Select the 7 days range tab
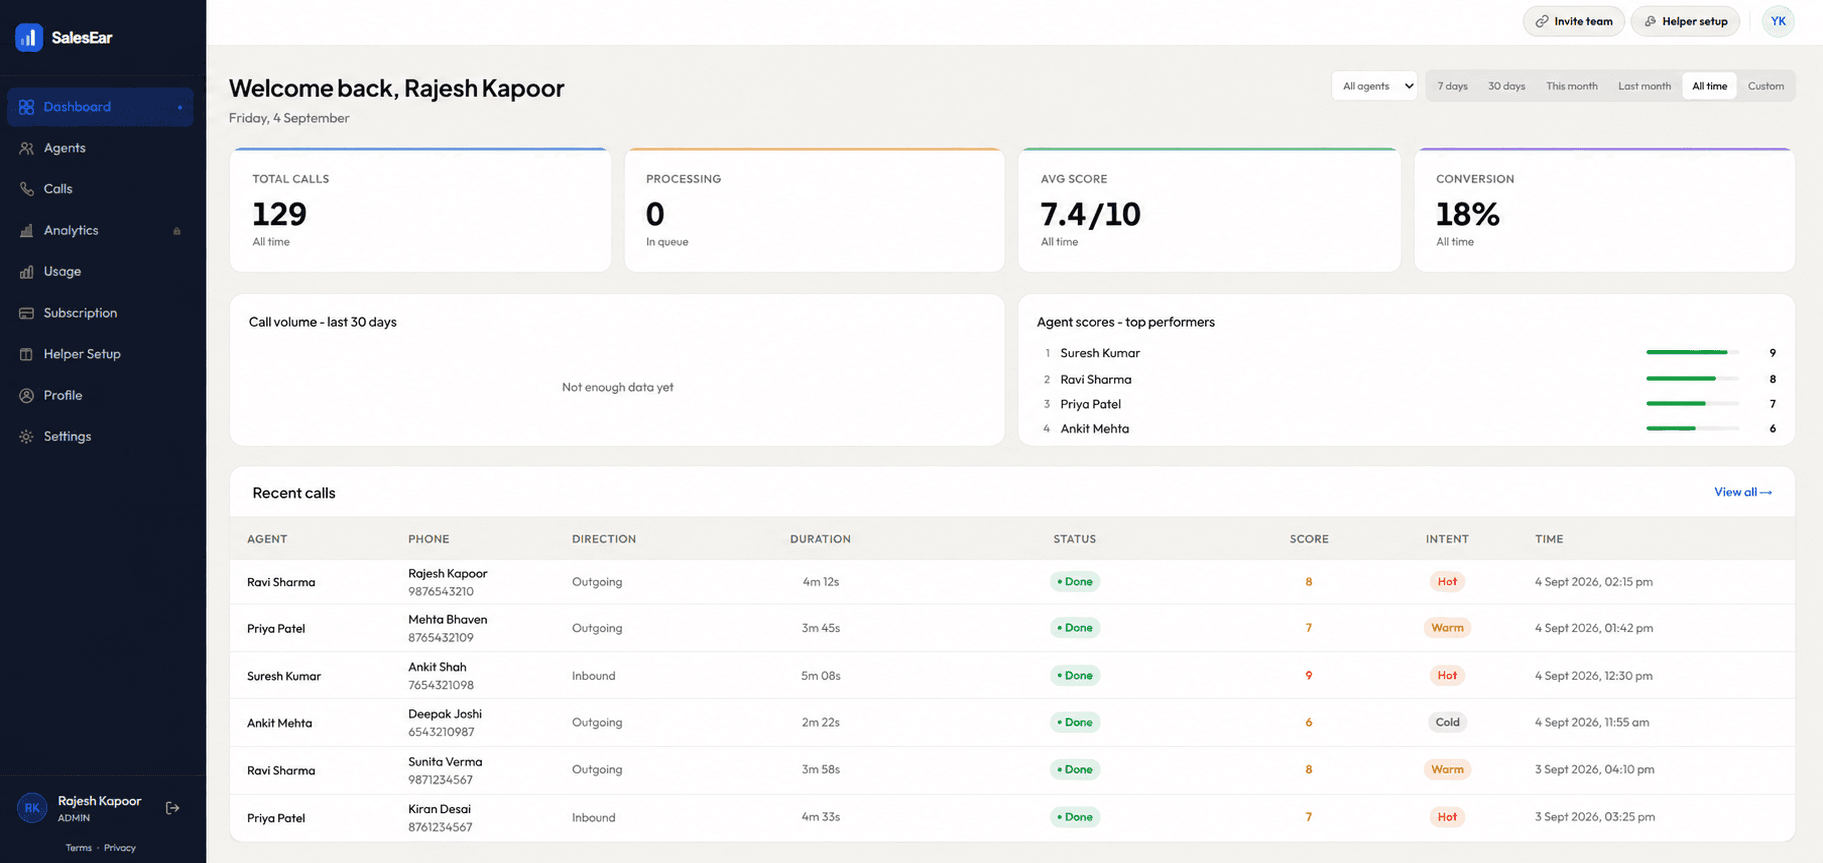This screenshot has height=863, width=1823. click(1452, 86)
